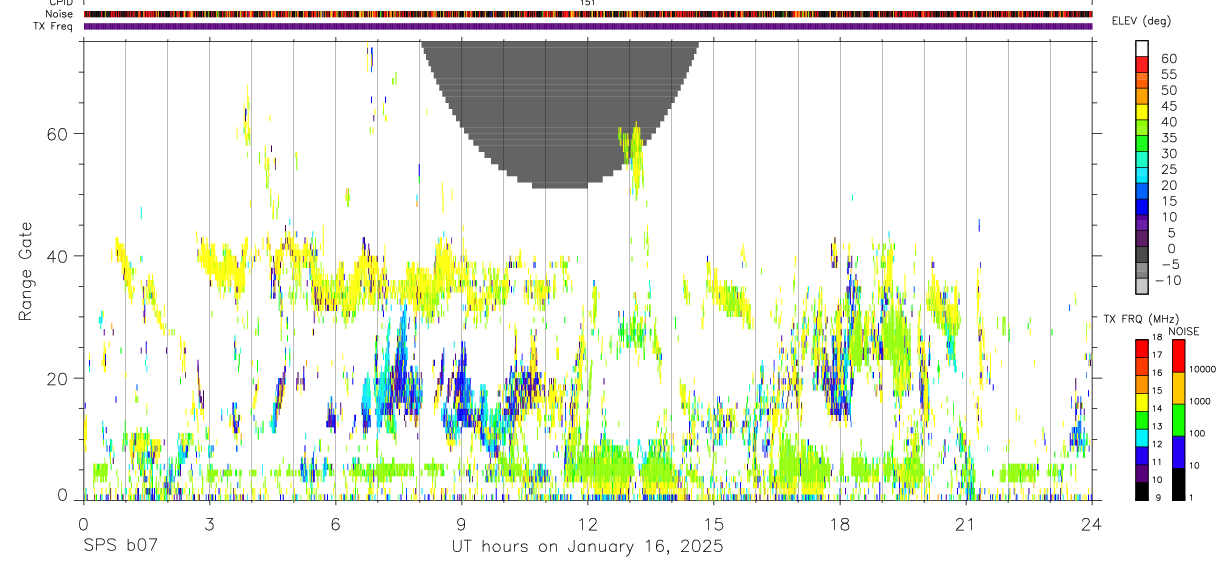Click the "100" label on the noise legend
Image resolution: width=1228 pixels, height=567 pixels.
tap(1197, 433)
